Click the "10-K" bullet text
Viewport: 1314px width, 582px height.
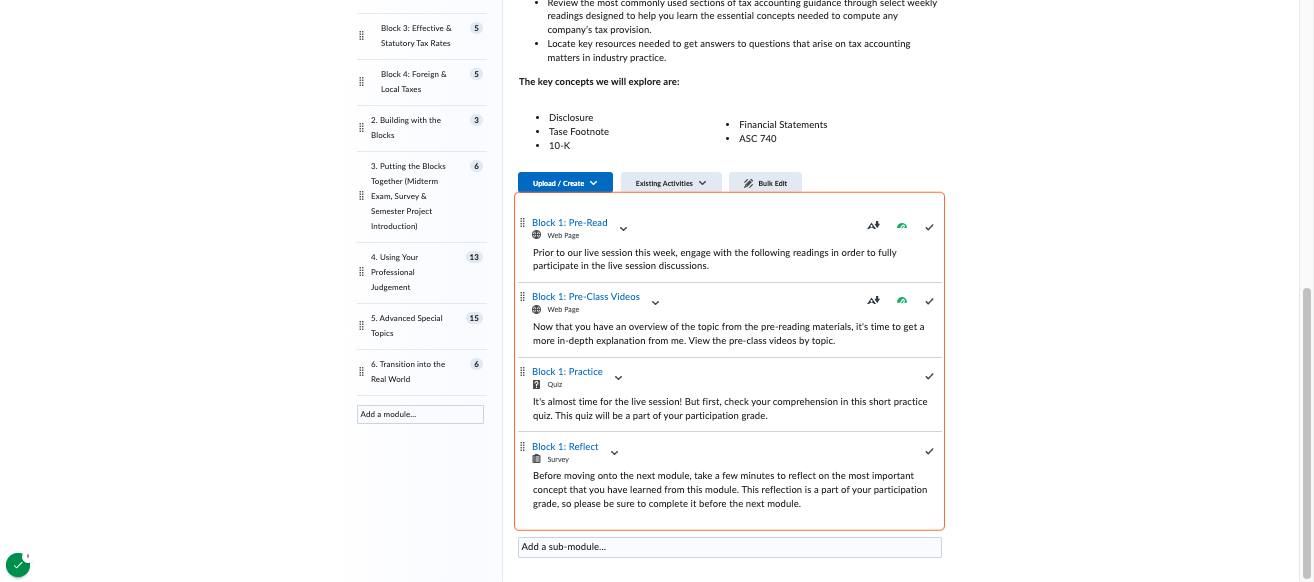560,146
